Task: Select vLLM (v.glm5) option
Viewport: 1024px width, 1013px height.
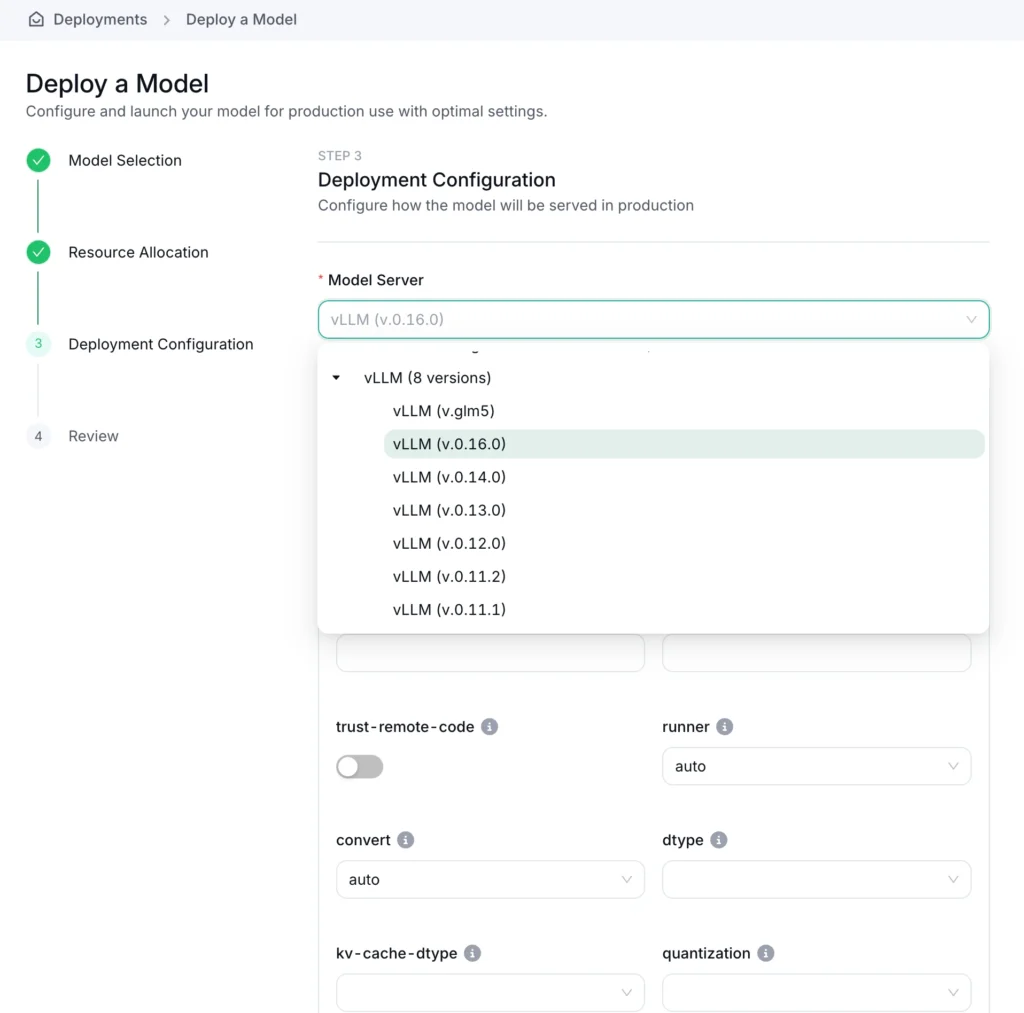Action: click(x=444, y=411)
